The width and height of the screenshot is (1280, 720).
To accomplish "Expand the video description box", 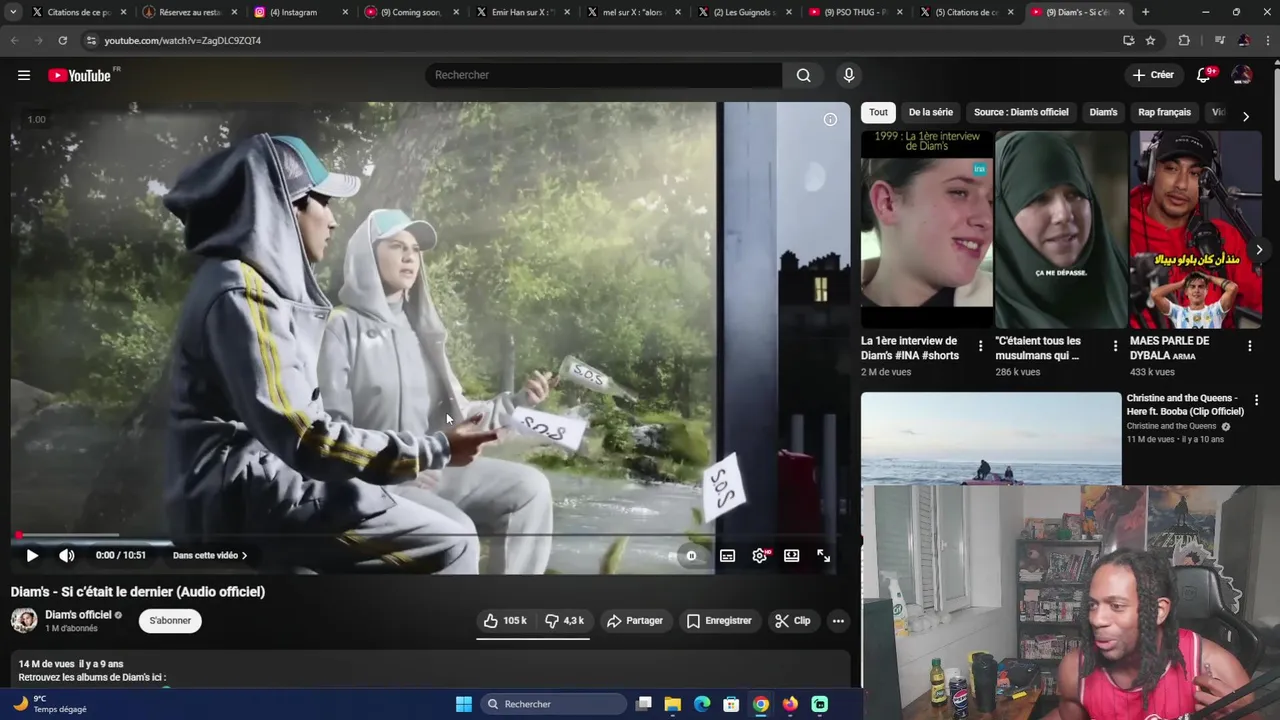I will pos(430,670).
